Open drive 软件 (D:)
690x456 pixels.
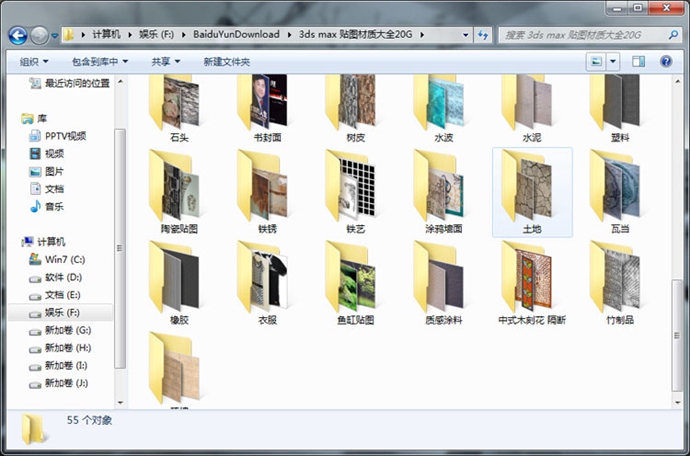(x=55, y=277)
